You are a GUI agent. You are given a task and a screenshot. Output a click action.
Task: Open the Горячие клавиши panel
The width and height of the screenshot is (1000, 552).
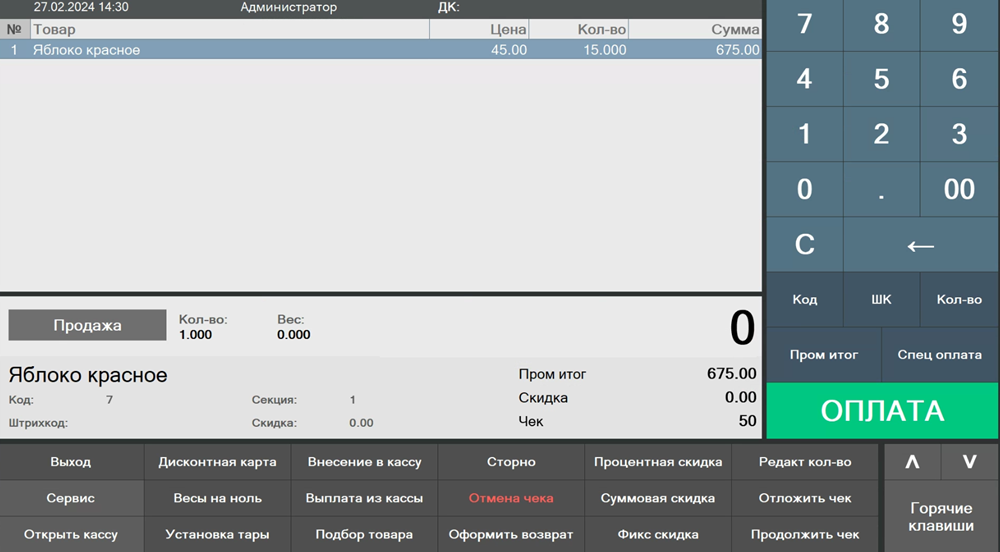coord(941,517)
